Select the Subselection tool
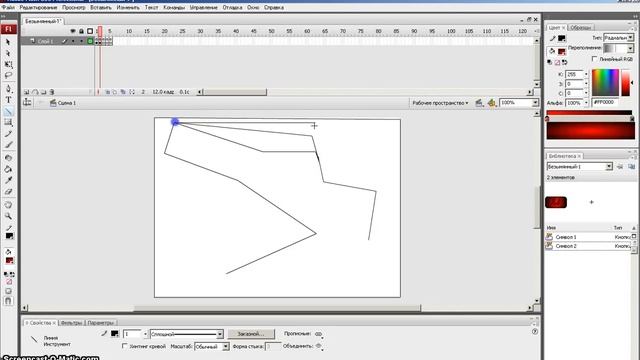The width and height of the screenshot is (640, 360). click(x=8, y=53)
